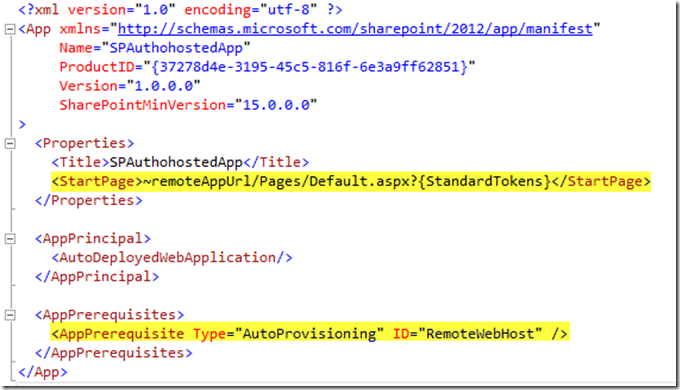
Task: Click the RemoteWebHost ID value
Action: pos(480,334)
